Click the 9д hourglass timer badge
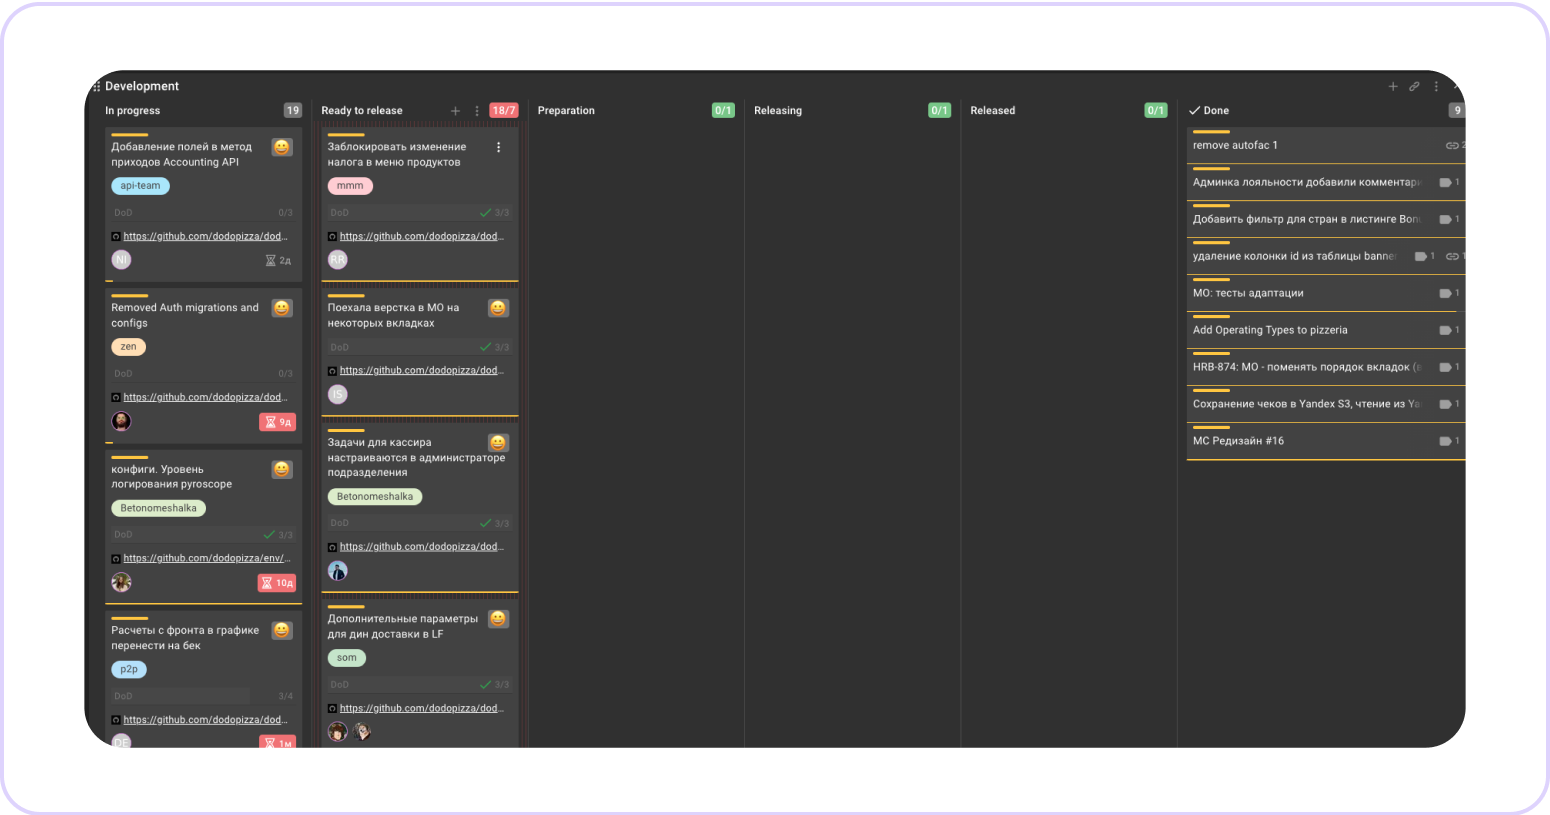The height and width of the screenshot is (815, 1550). coord(278,422)
